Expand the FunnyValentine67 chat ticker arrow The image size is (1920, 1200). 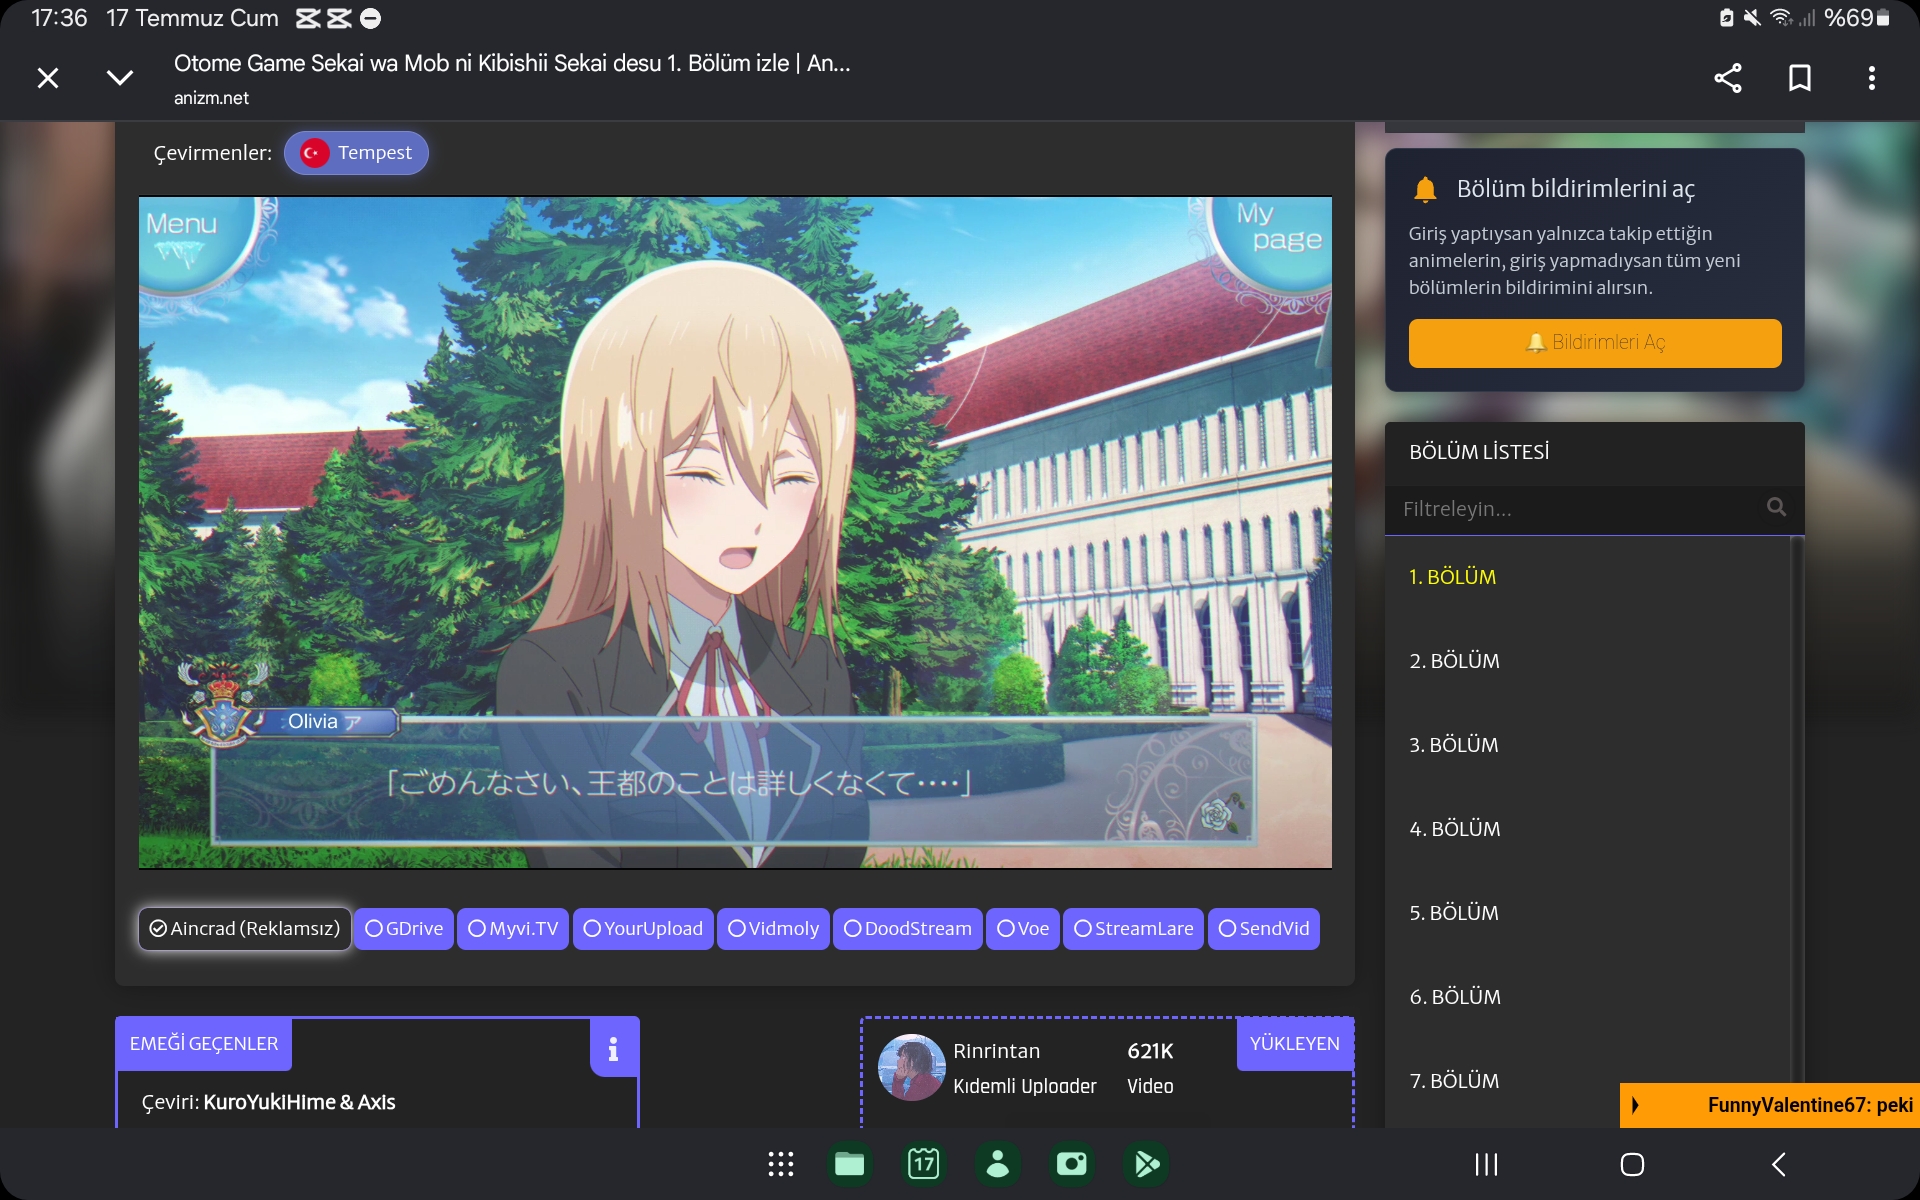click(x=1635, y=1105)
